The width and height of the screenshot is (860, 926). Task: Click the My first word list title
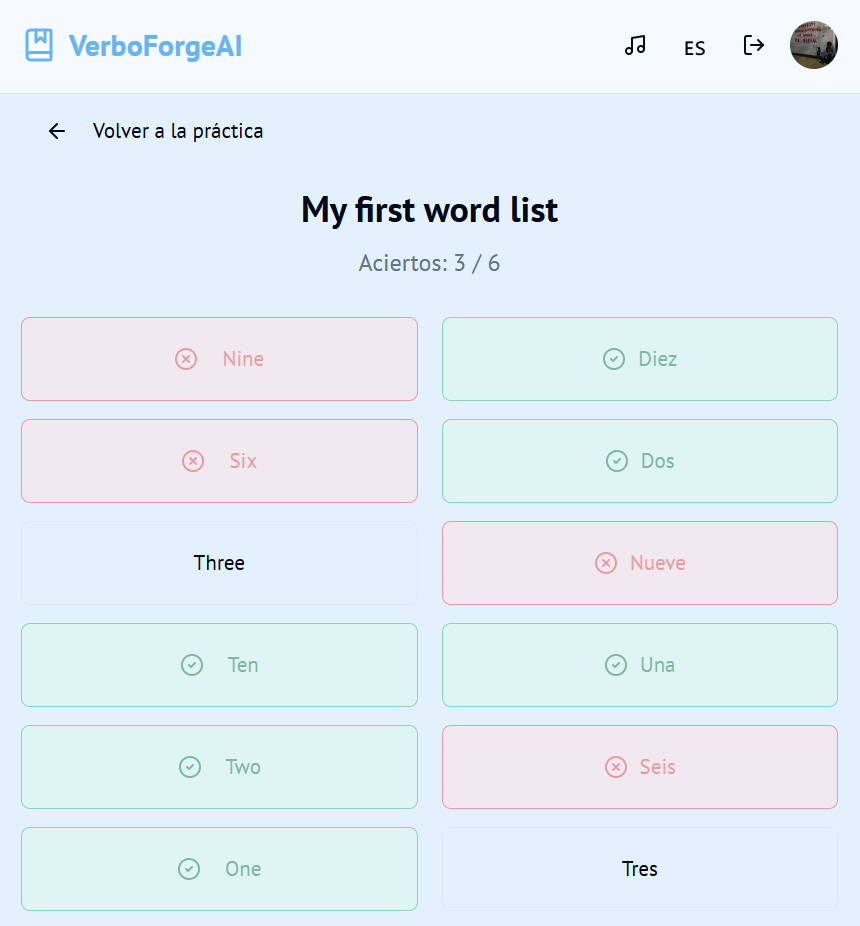[x=429, y=210]
